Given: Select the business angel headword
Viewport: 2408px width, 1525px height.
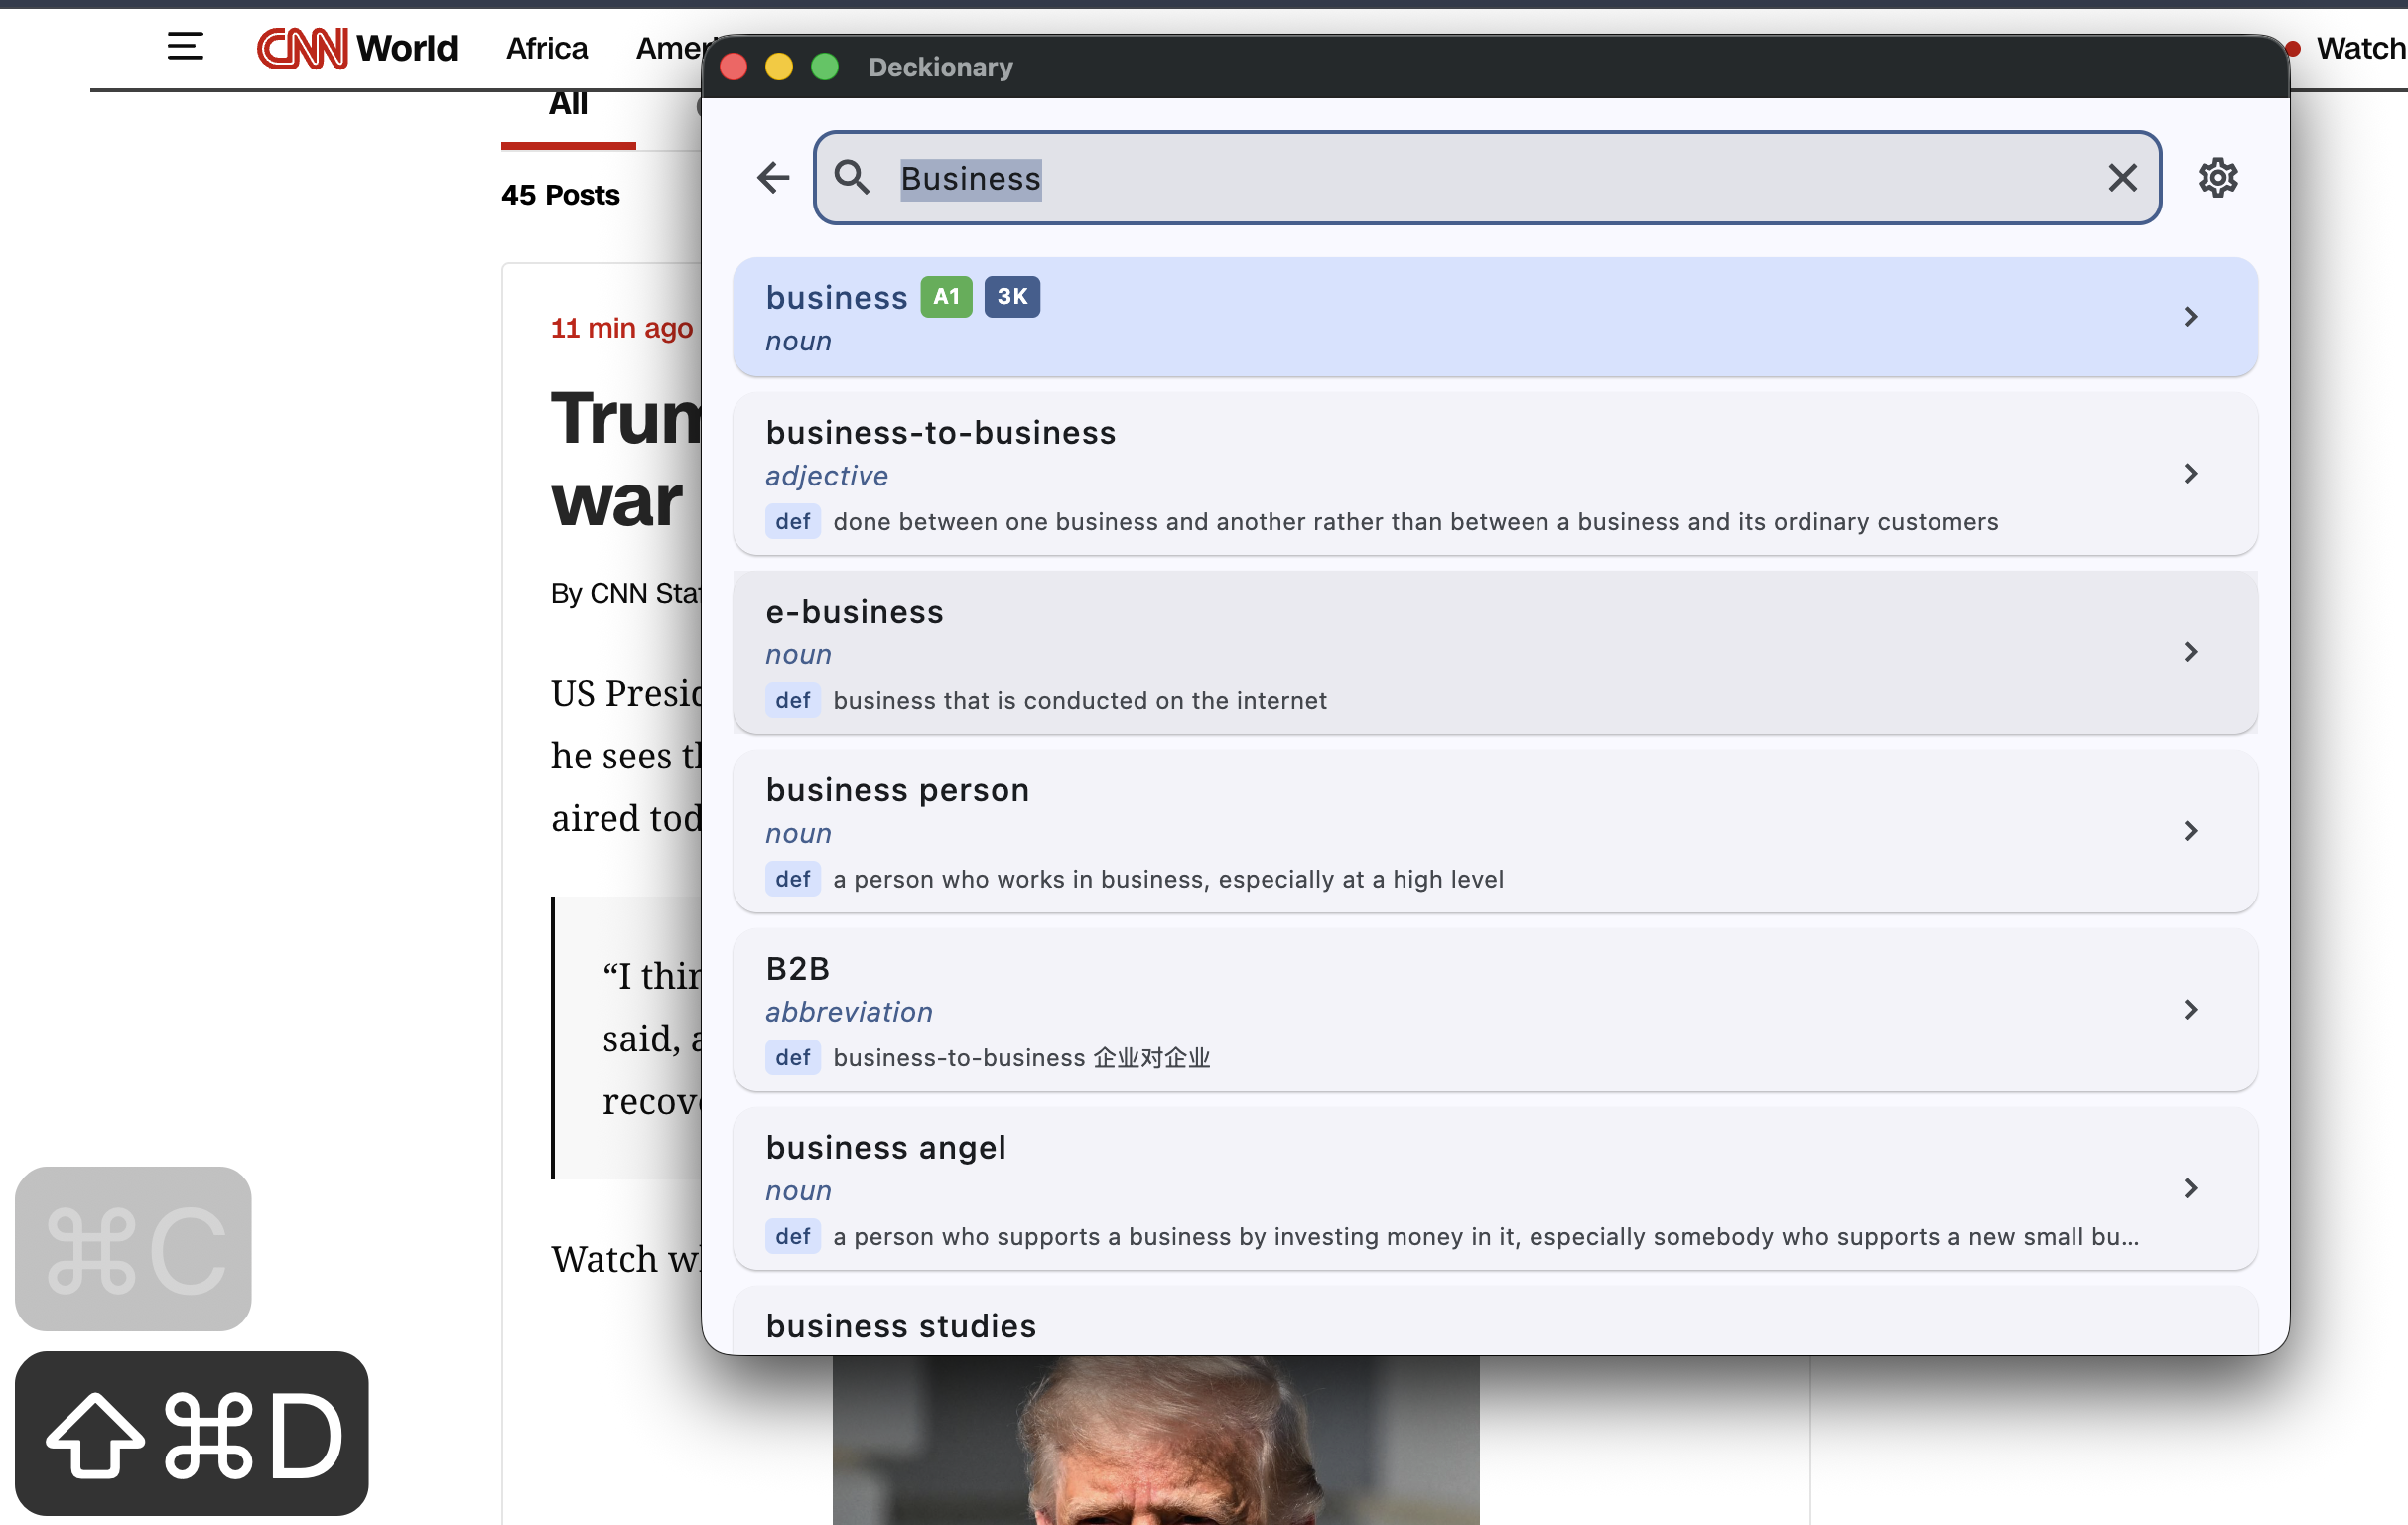Looking at the screenshot, I should point(885,1148).
